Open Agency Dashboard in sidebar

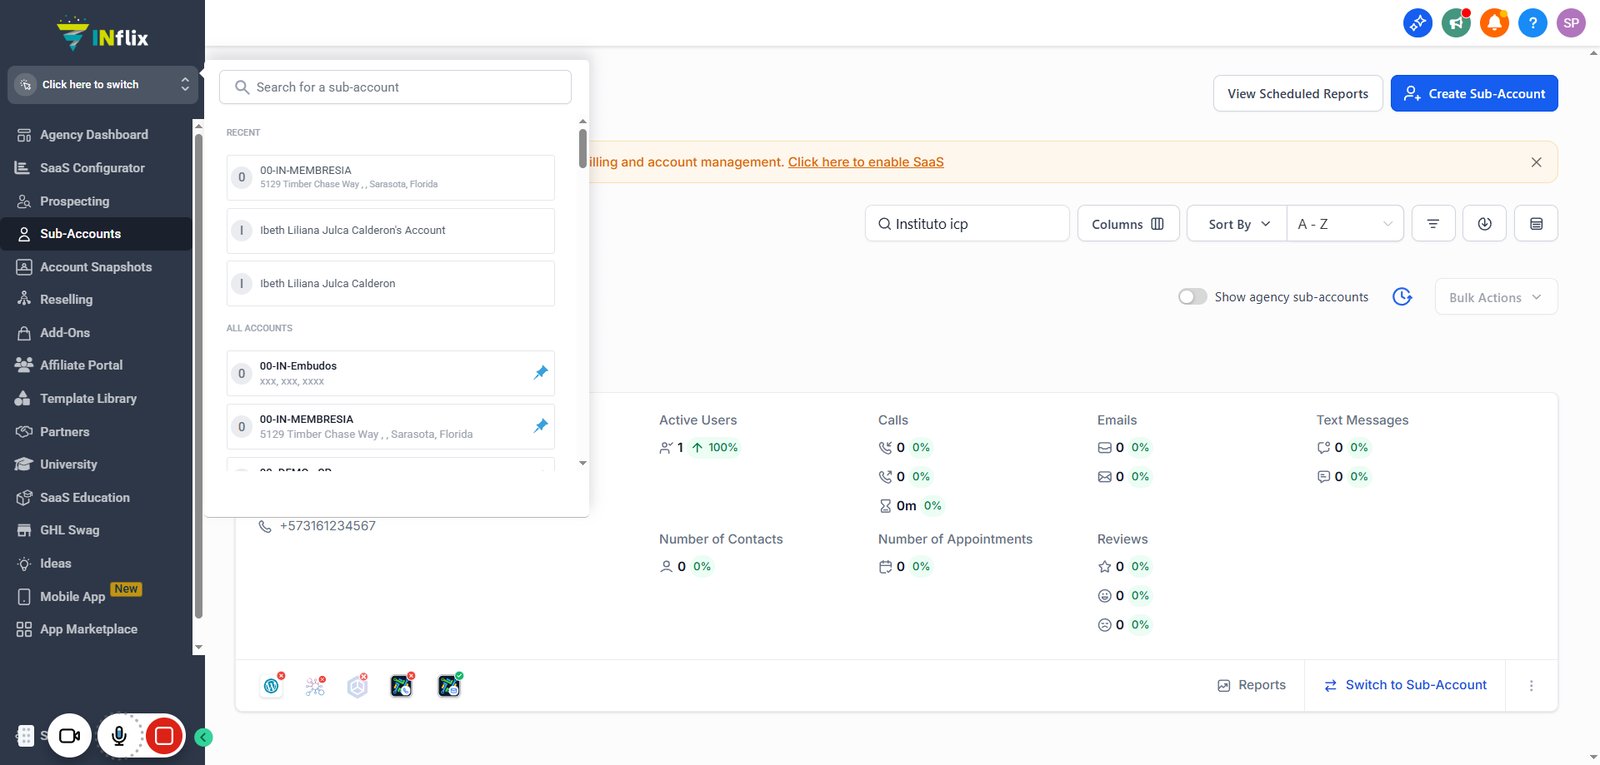tap(96, 135)
